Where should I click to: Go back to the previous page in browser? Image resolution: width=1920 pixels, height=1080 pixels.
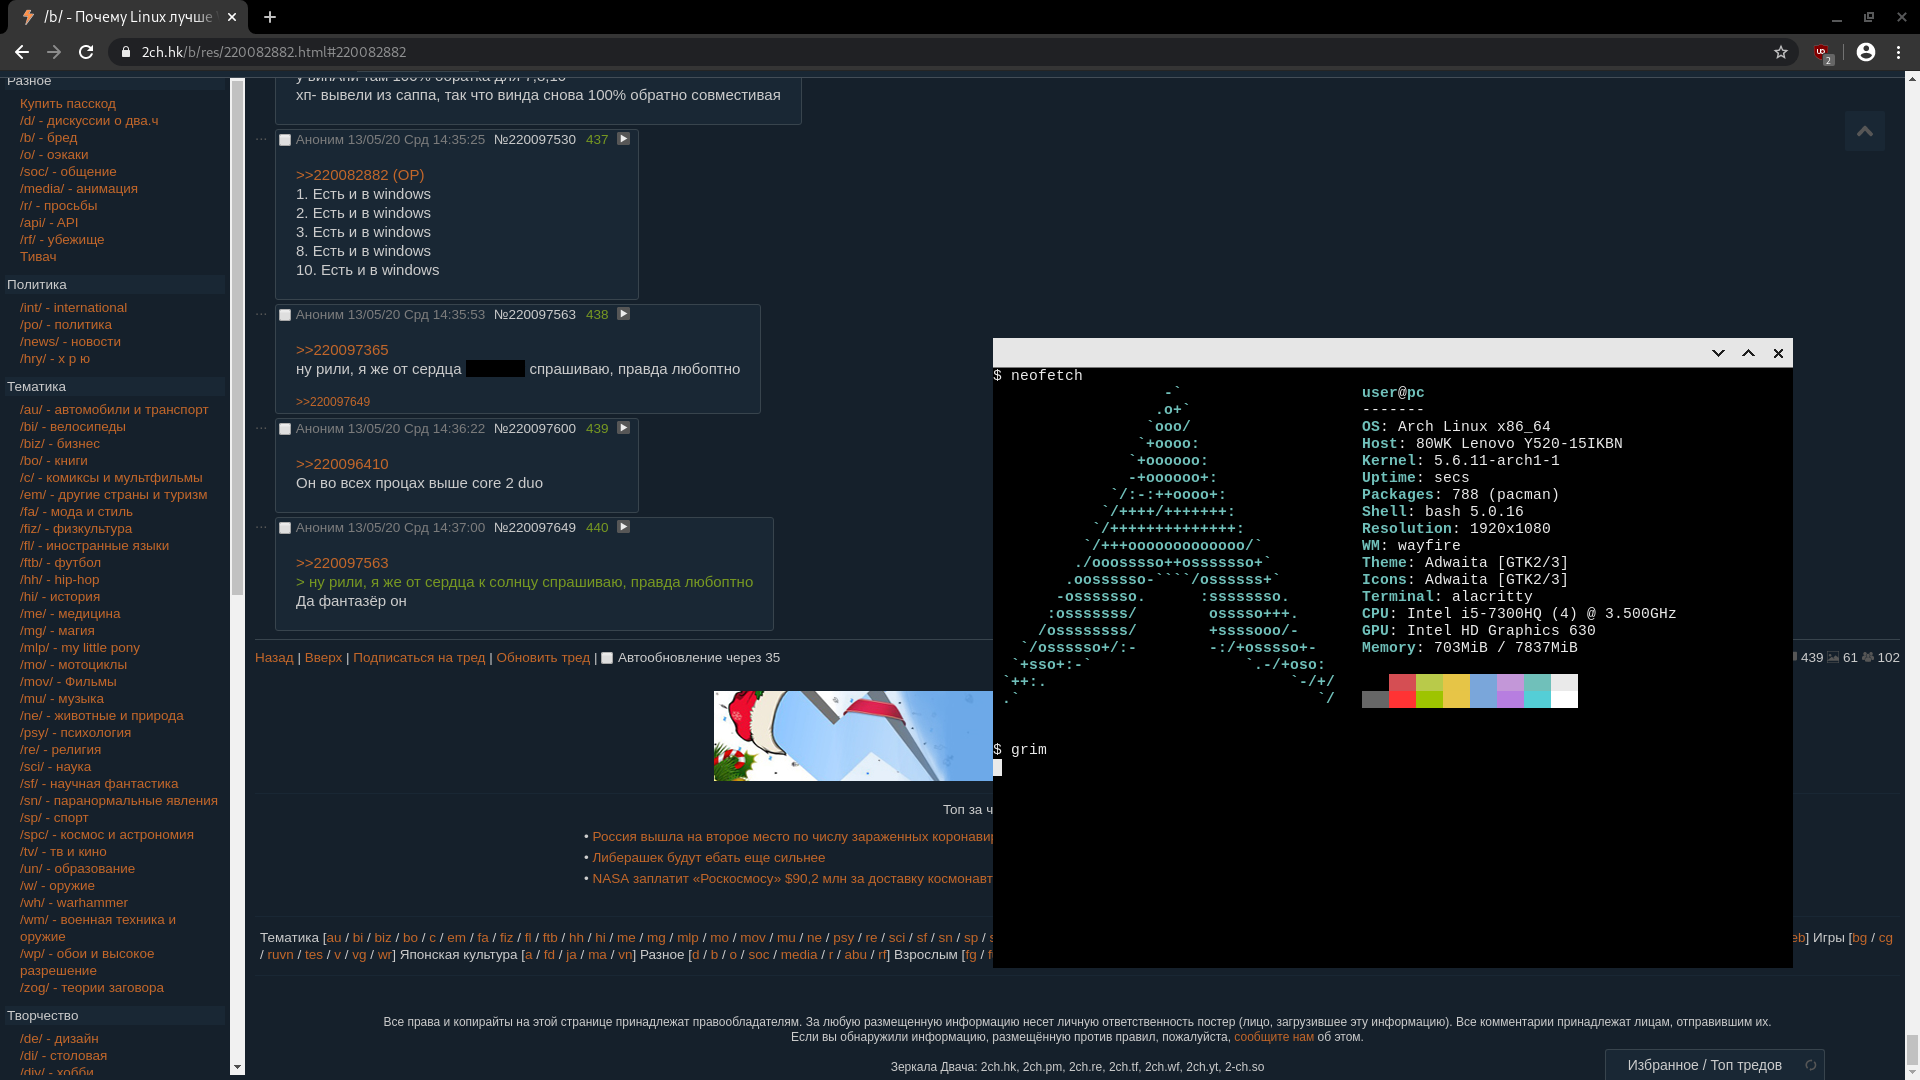(x=22, y=52)
